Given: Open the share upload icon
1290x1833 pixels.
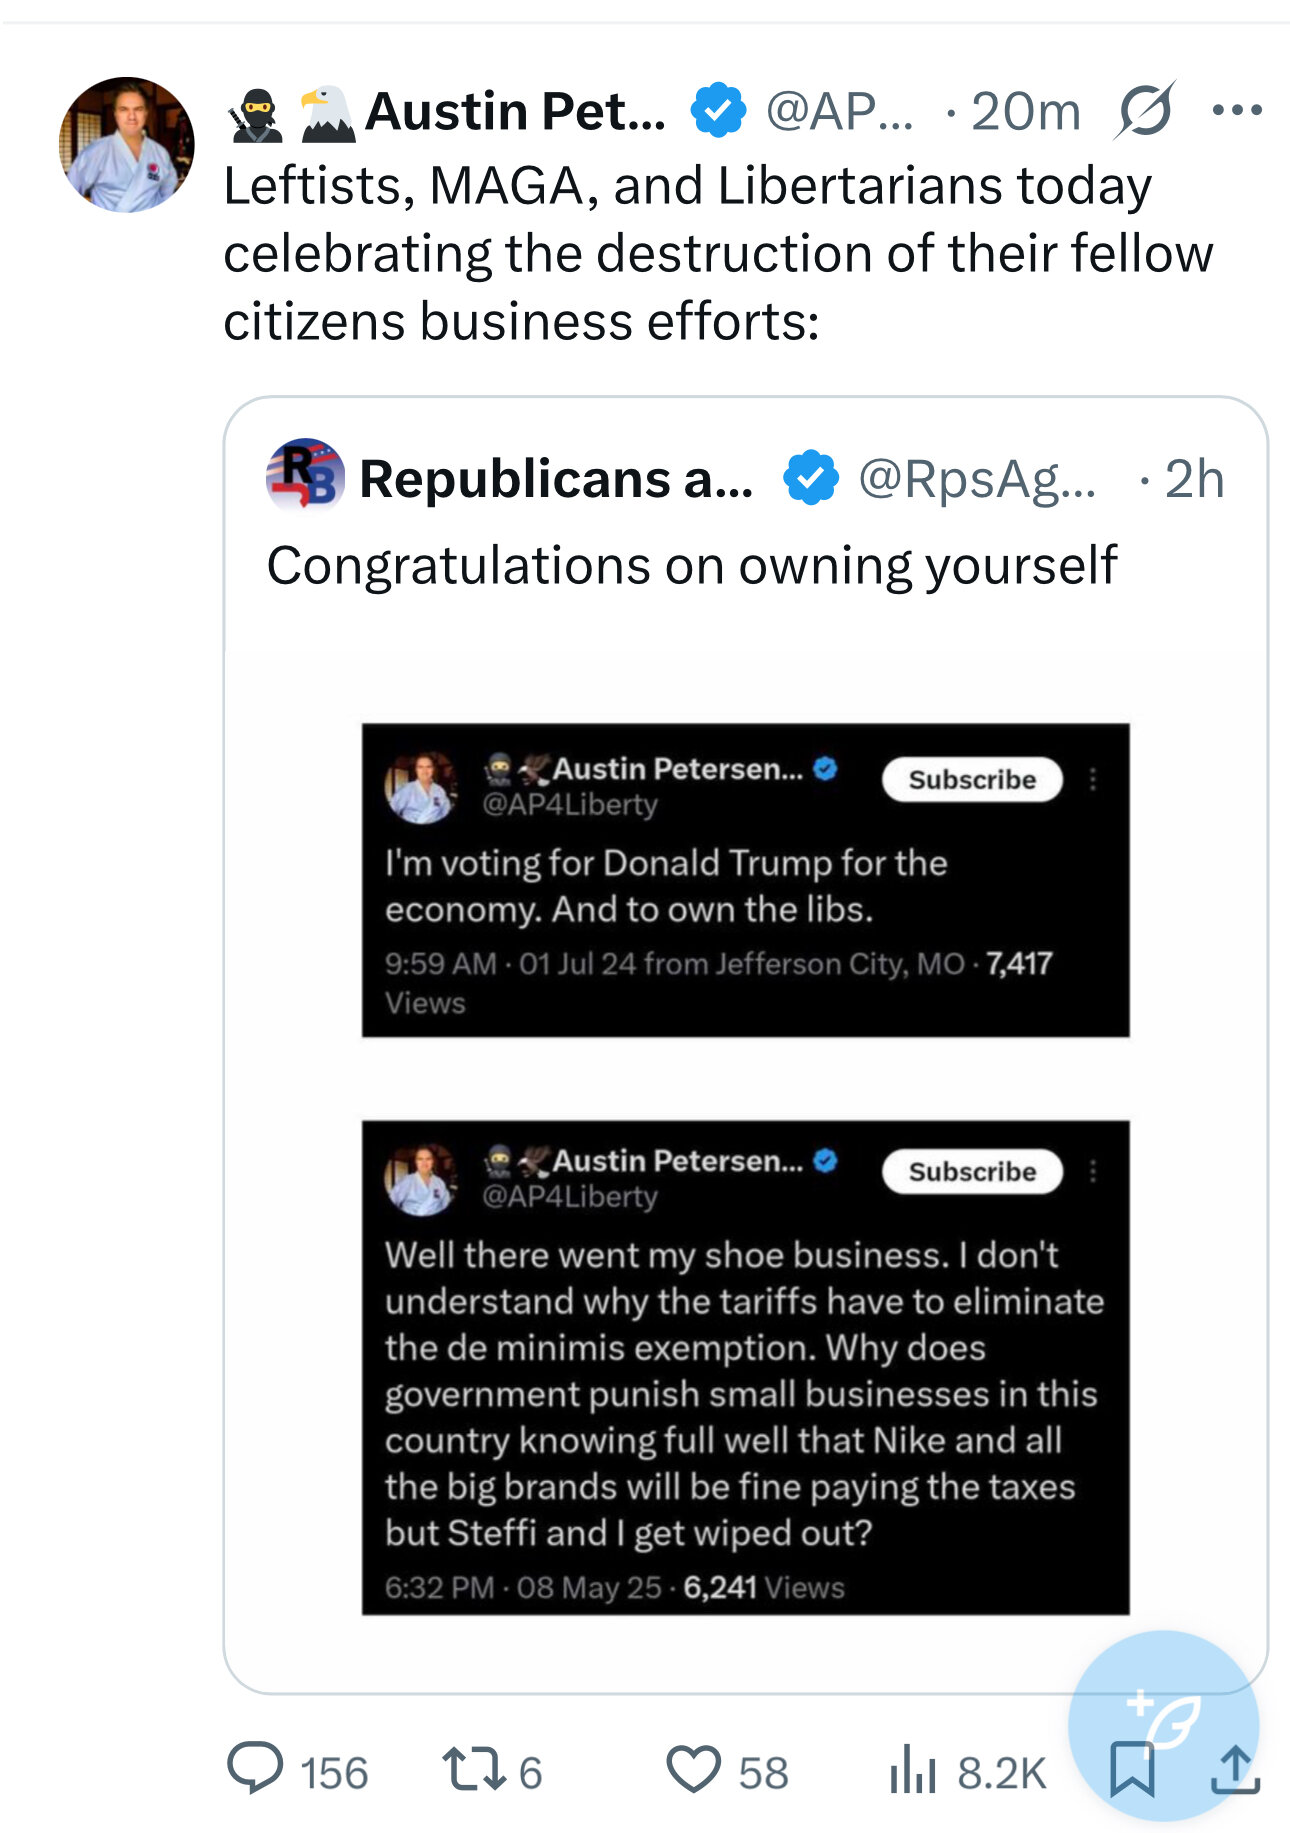Looking at the screenshot, I should point(1235,1769).
